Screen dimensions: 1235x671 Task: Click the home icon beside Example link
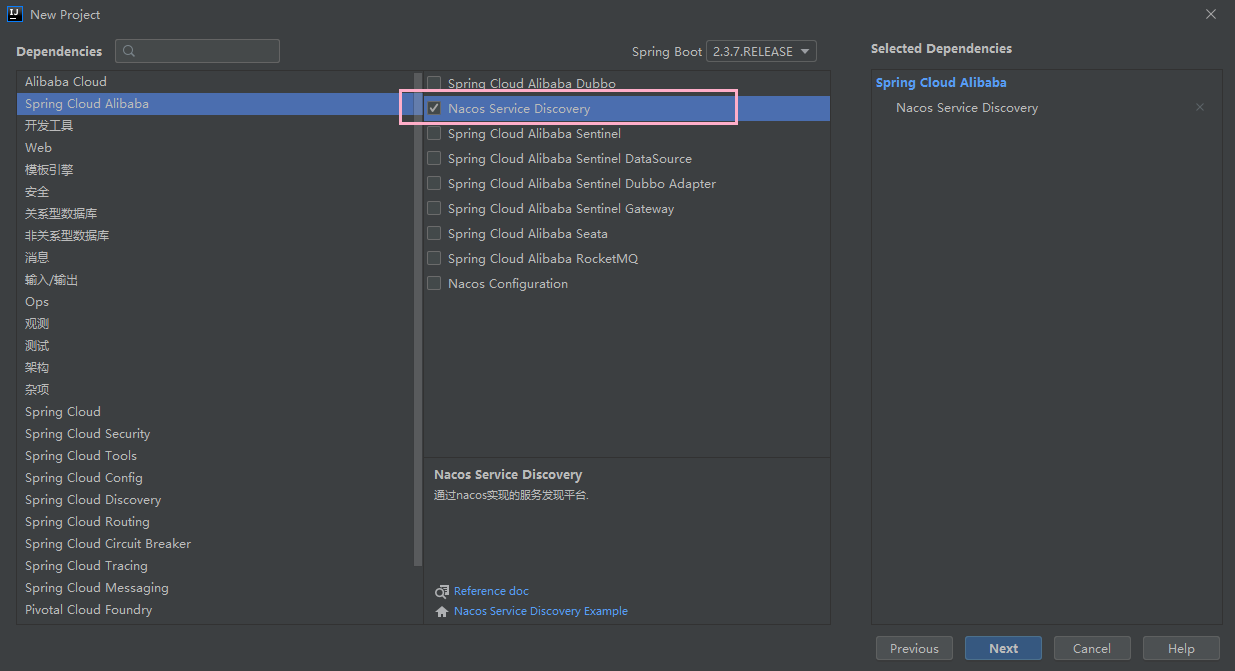click(x=442, y=611)
